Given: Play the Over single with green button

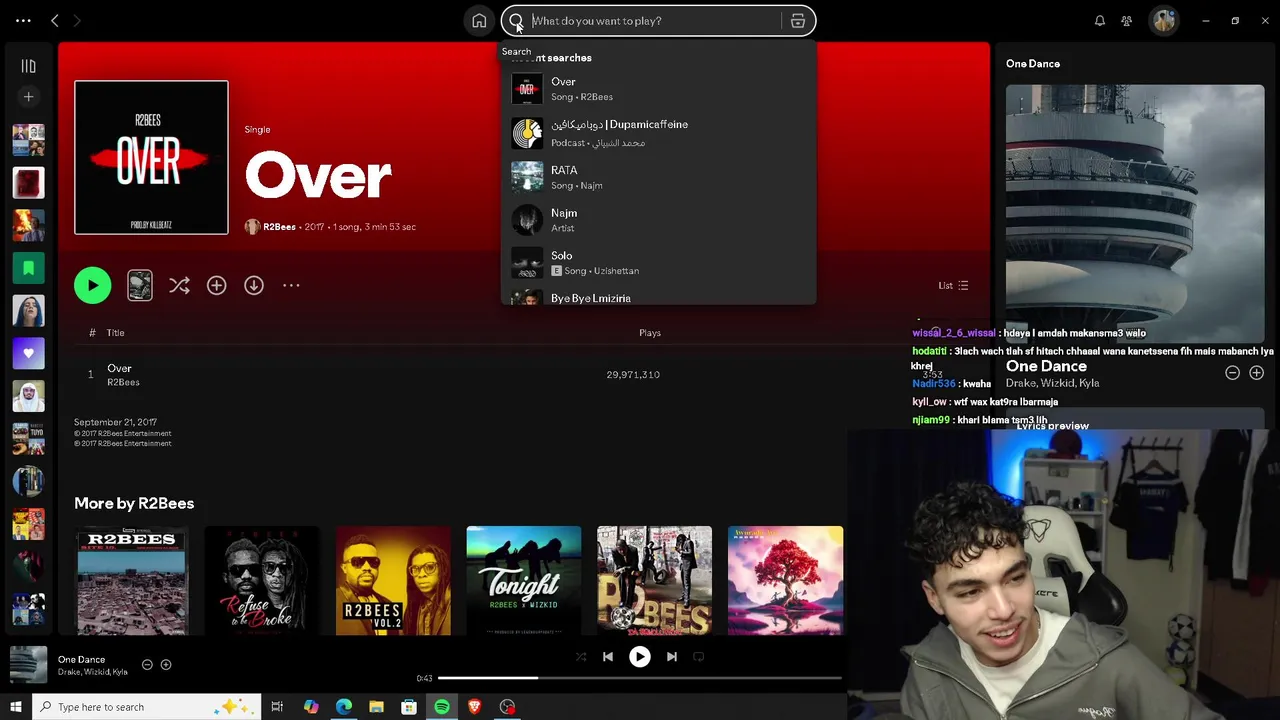Looking at the screenshot, I should (93, 285).
